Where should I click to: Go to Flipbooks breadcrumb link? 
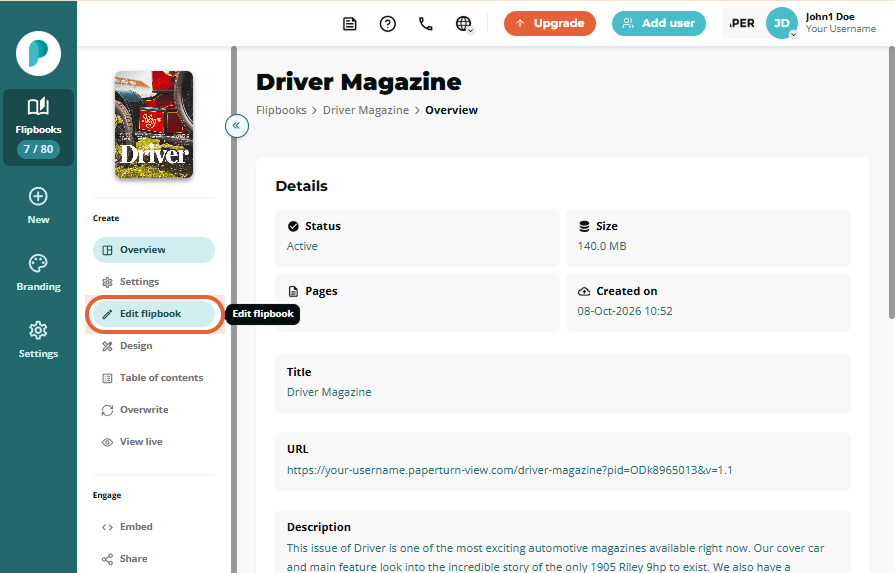point(281,110)
